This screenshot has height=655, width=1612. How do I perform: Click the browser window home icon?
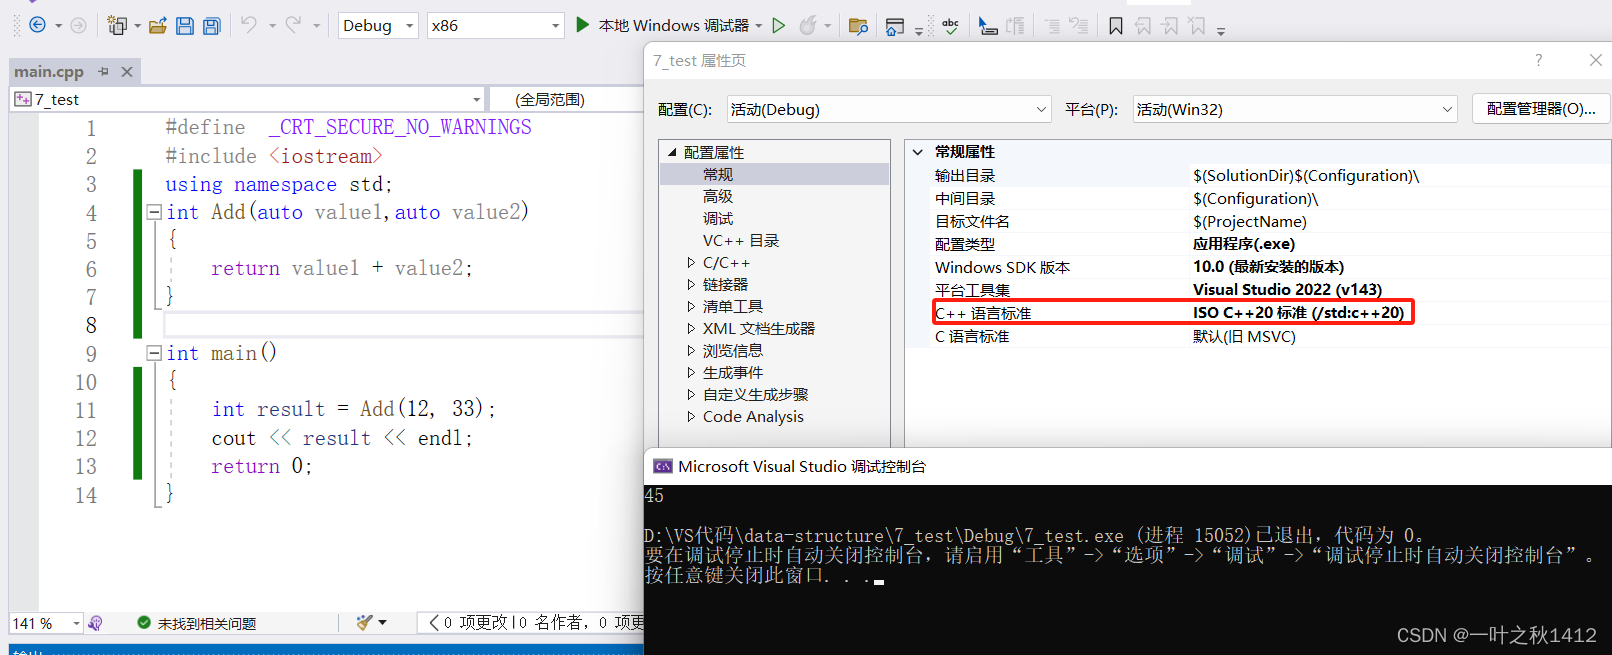point(895,26)
